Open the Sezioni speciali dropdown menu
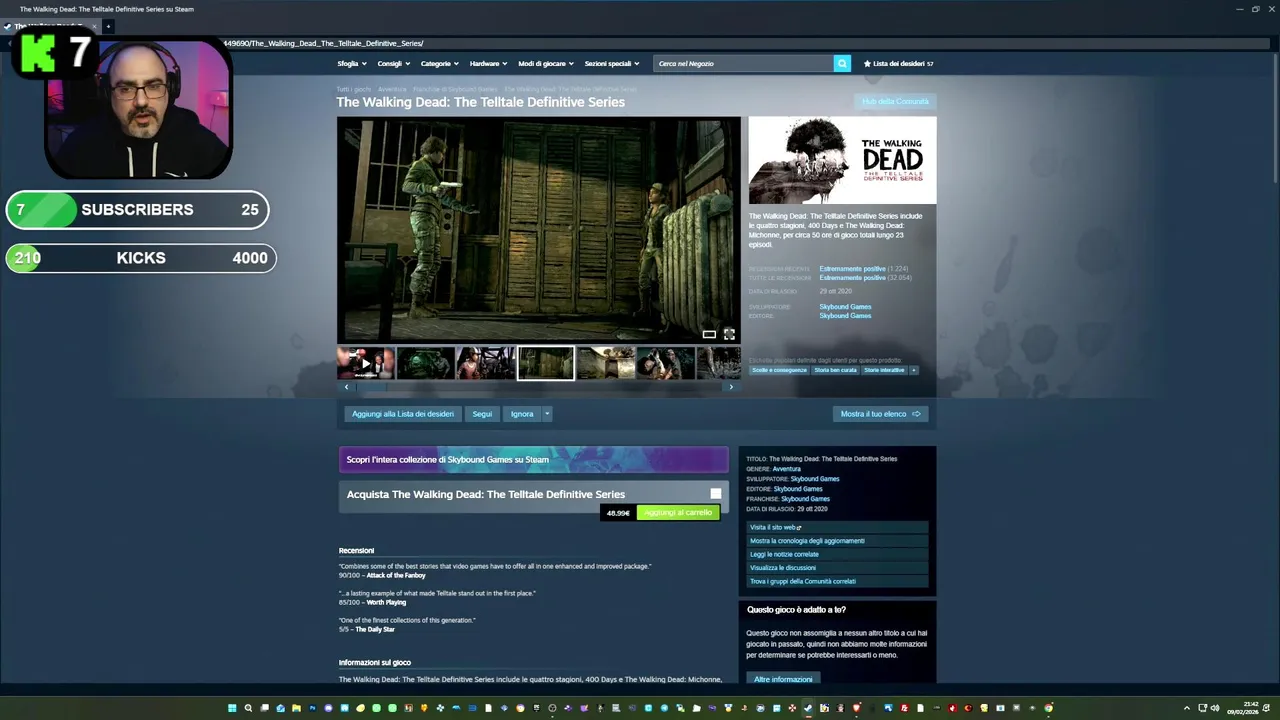The image size is (1280, 720). [x=612, y=63]
